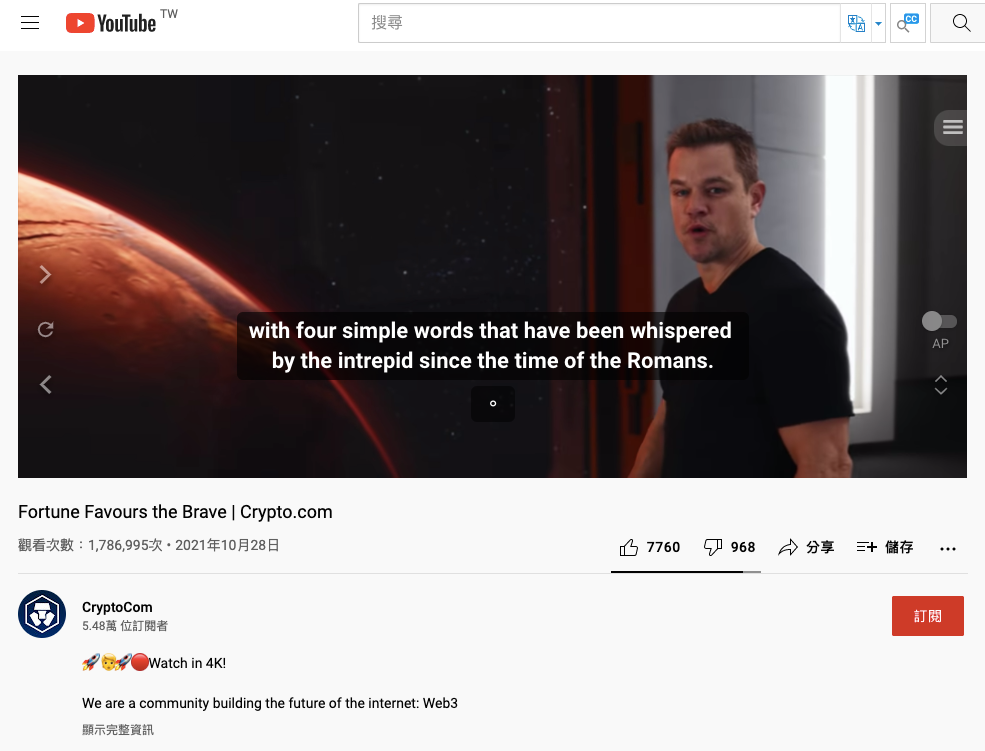
Task: Subscribe with the red 訂閱 button
Action: 927,616
